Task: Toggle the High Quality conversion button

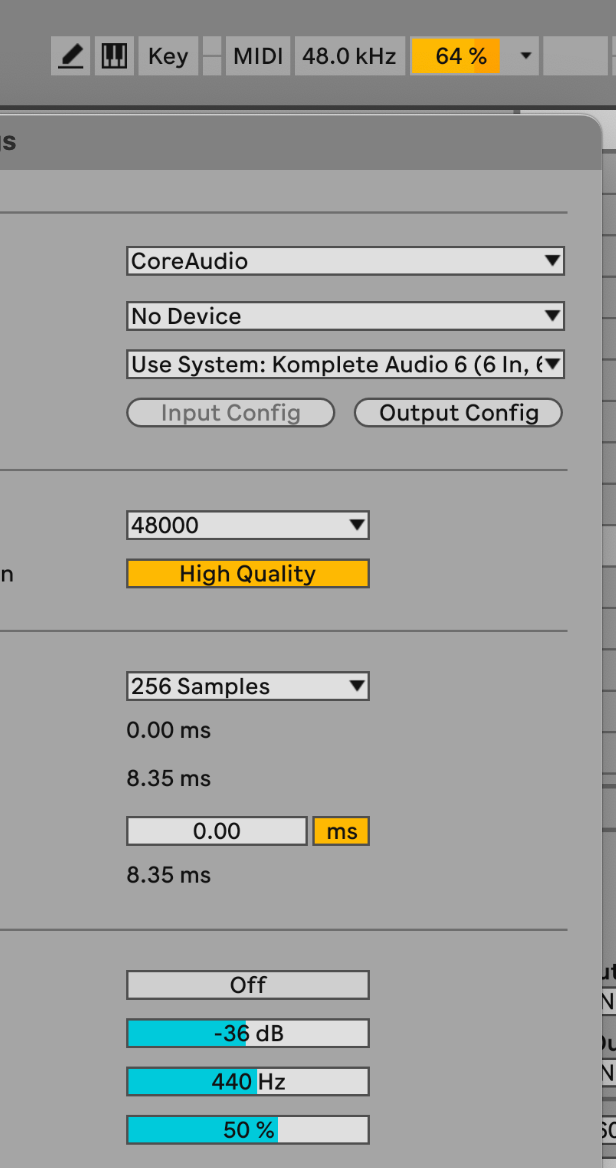Action: pyautogui.click(x=247, y=574)
